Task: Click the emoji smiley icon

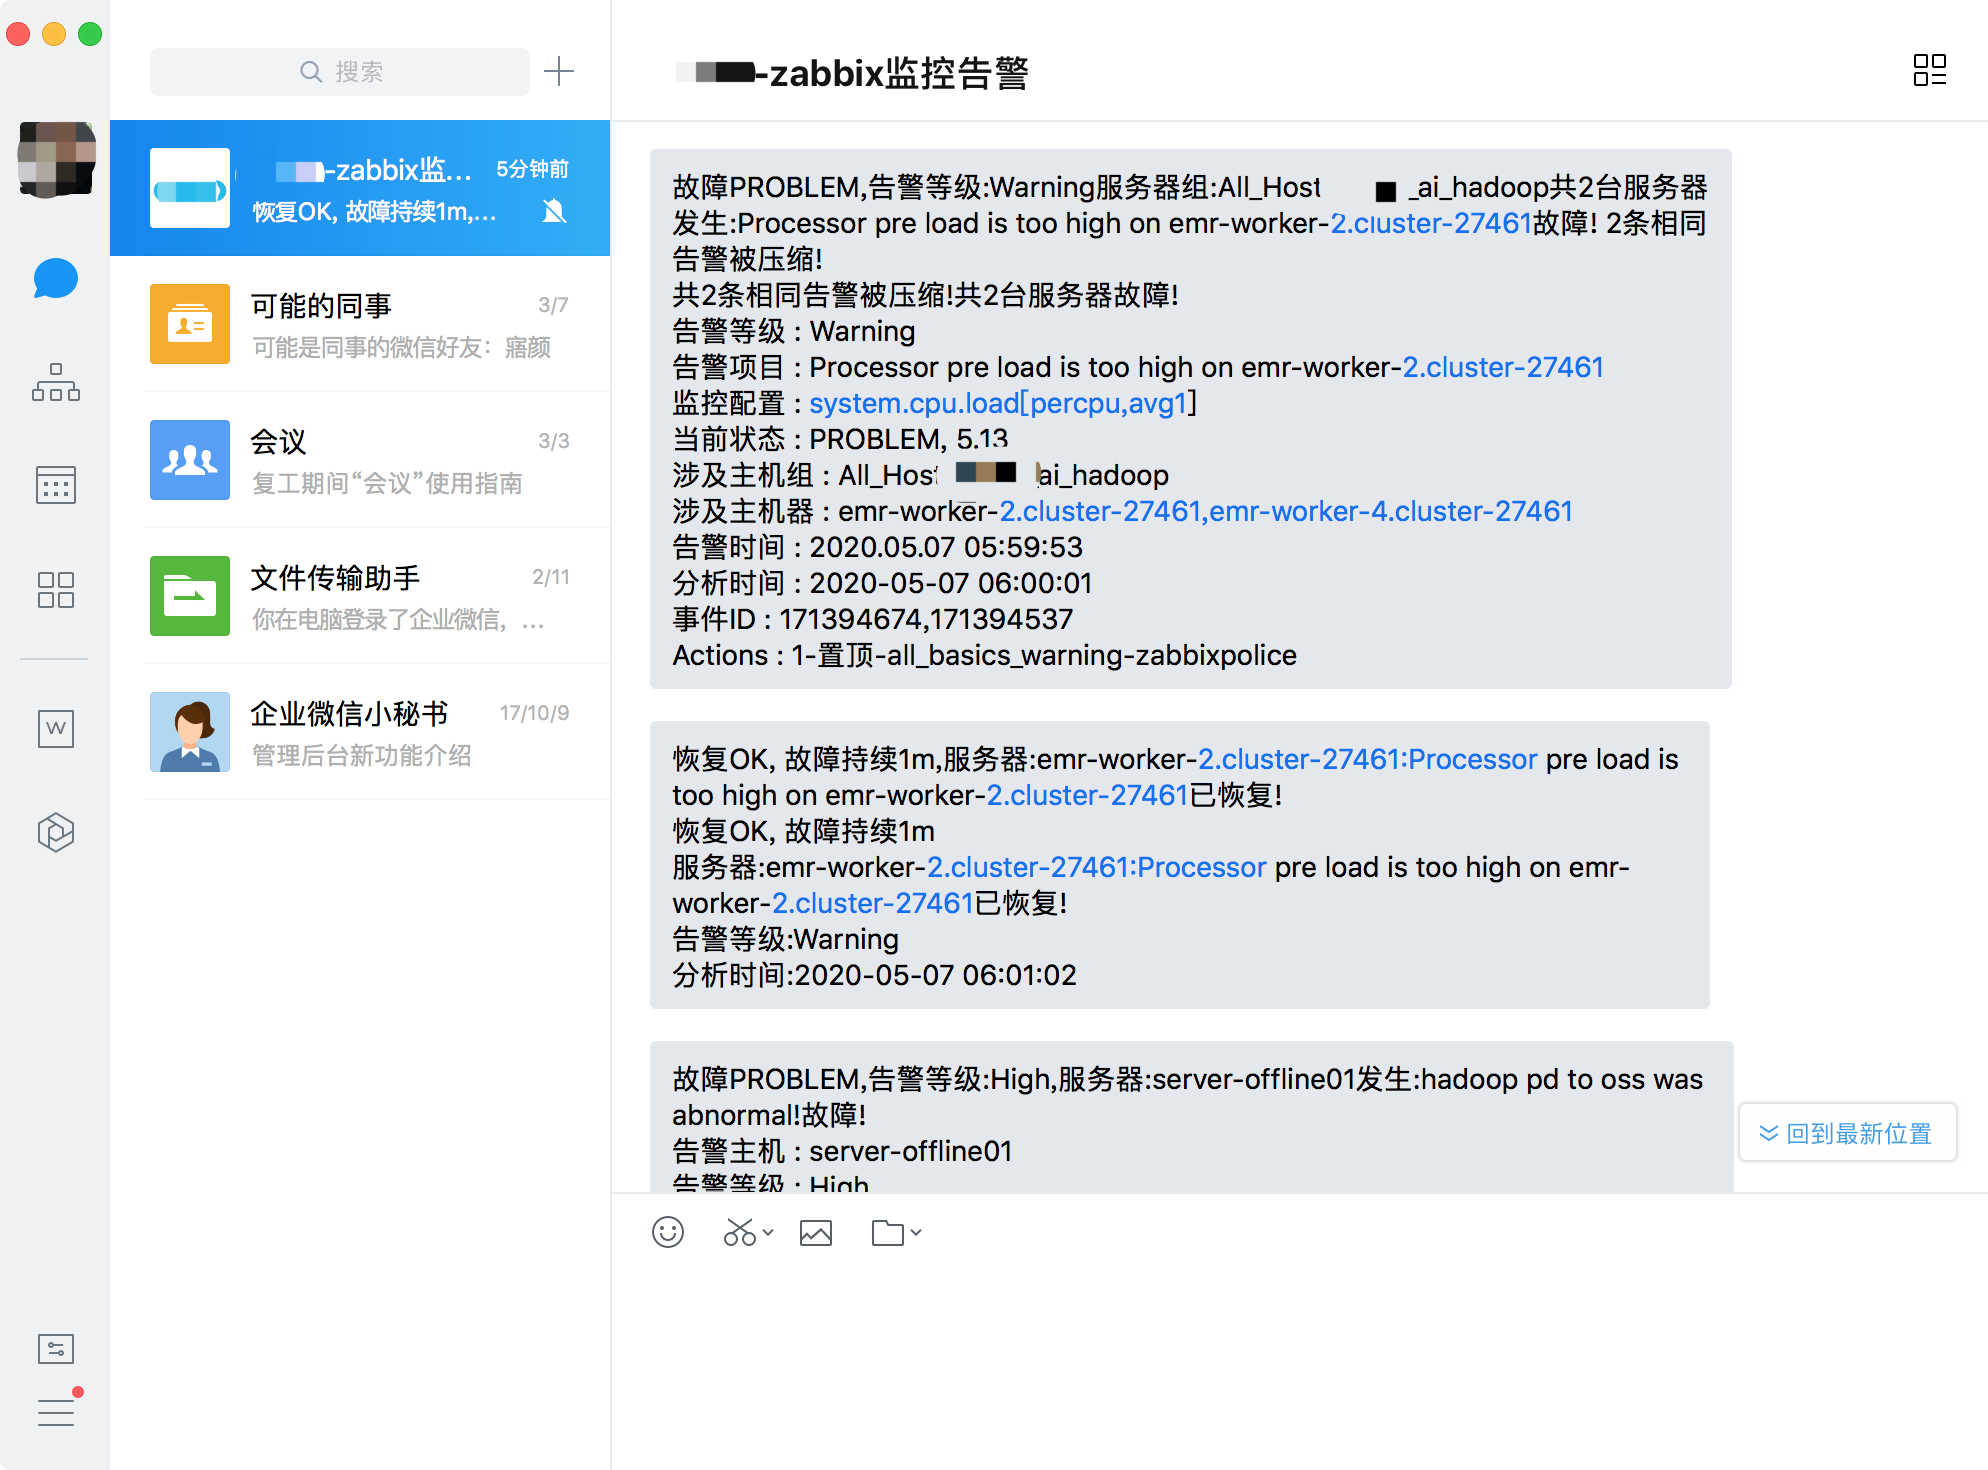Action: pos(668,1233)
